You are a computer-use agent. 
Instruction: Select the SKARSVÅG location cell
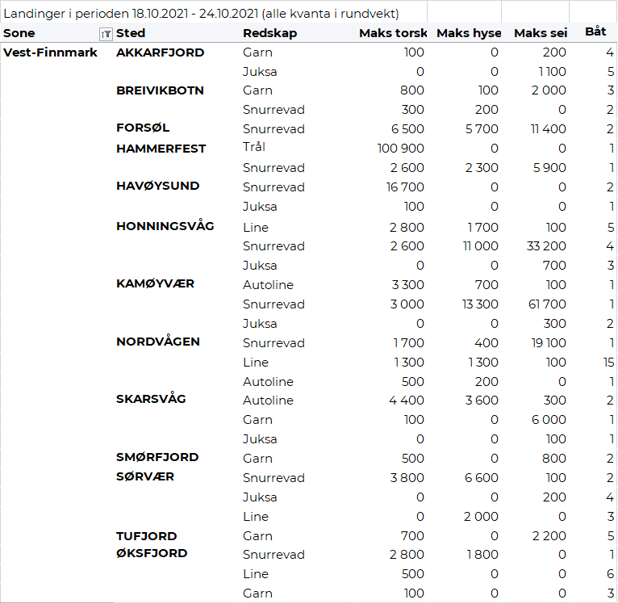tap(153, 399)
